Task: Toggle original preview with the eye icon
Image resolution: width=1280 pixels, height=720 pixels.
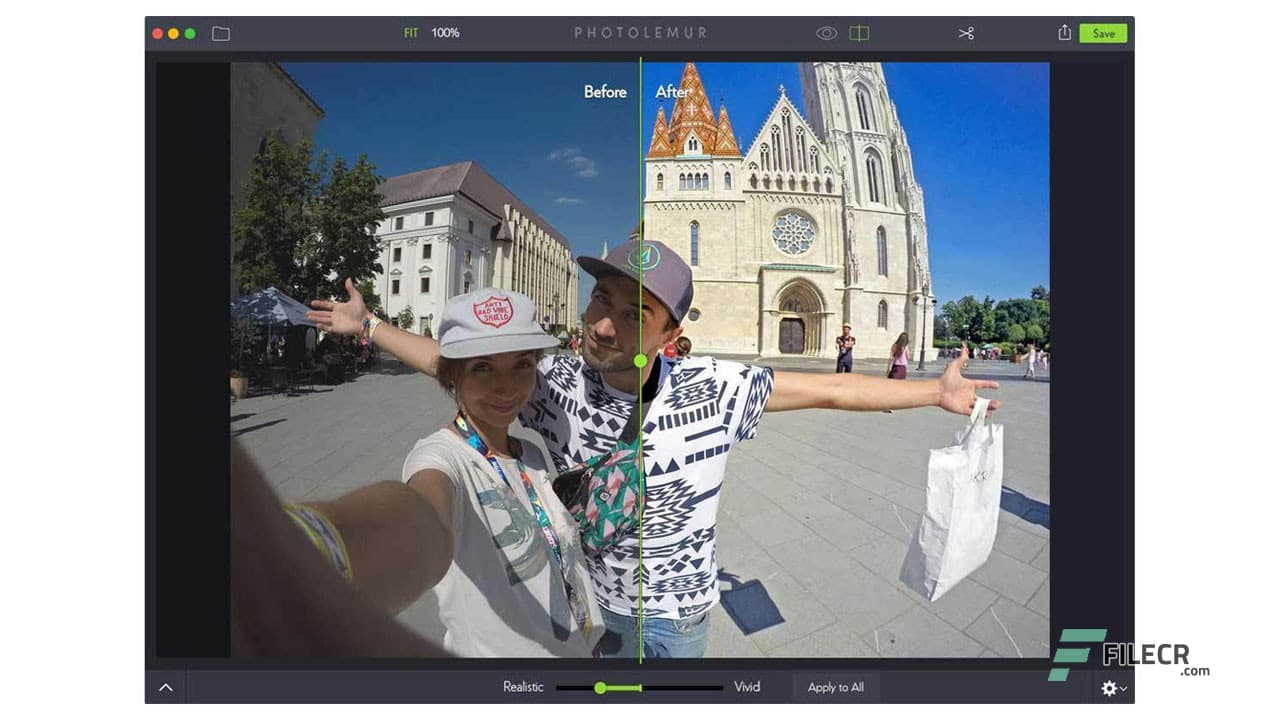Action: click(x=825, y=32)
